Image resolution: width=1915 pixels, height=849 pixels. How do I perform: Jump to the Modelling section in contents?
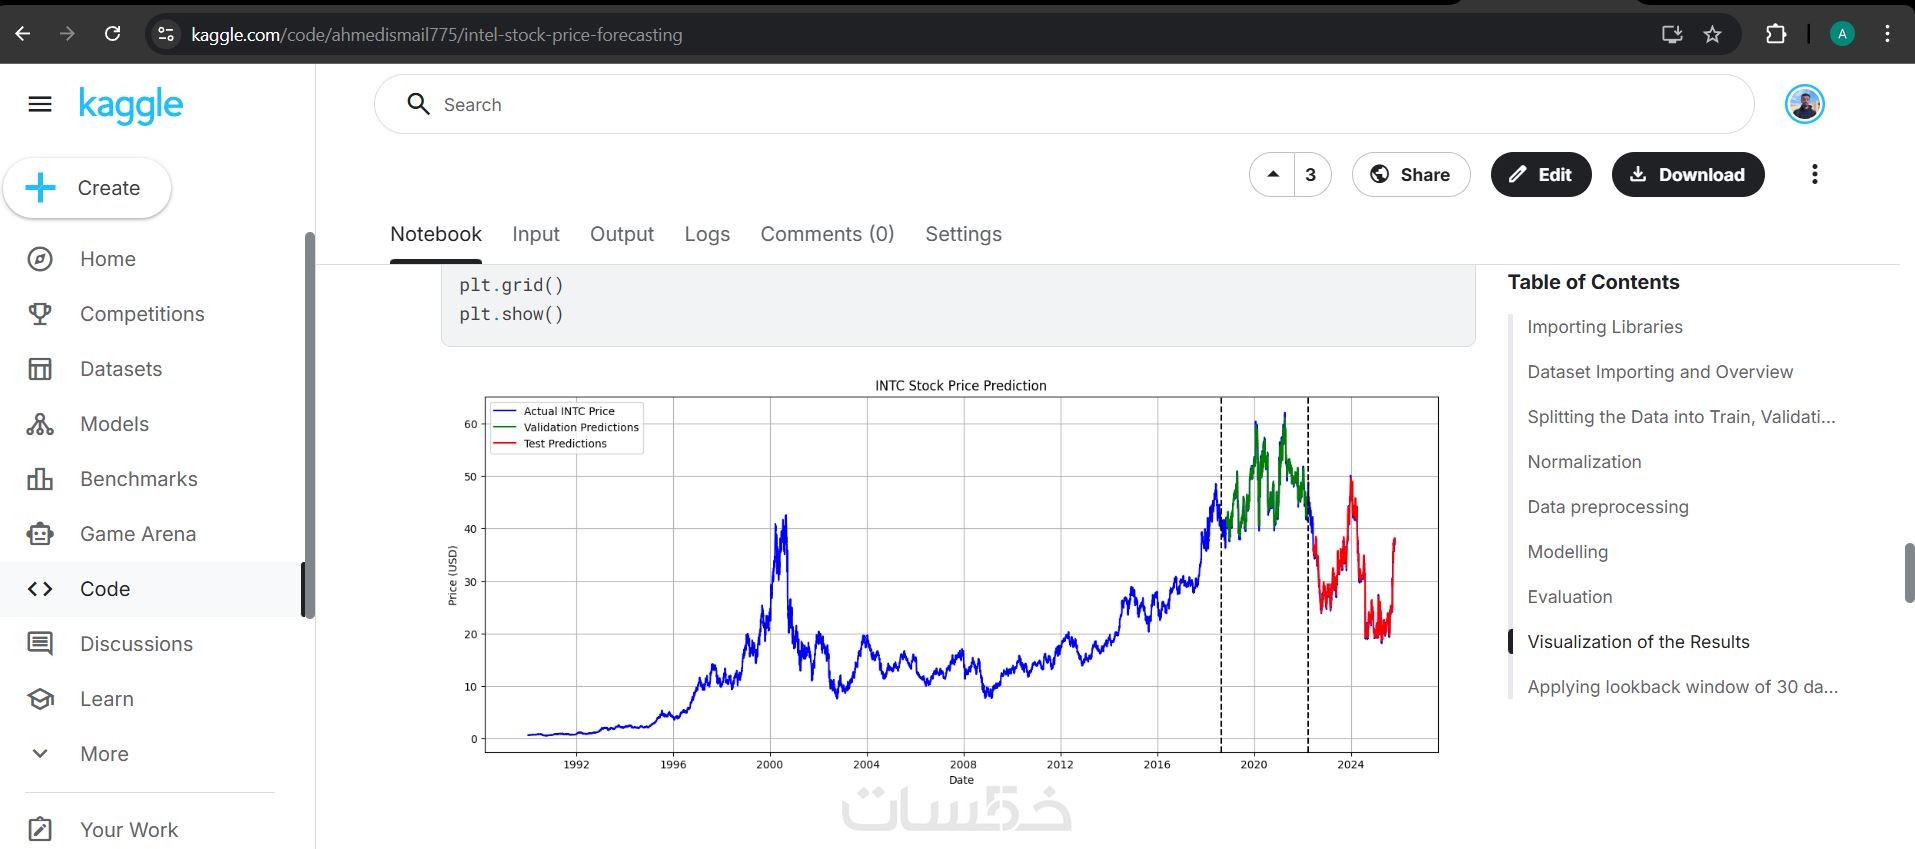coord(1567,552)
